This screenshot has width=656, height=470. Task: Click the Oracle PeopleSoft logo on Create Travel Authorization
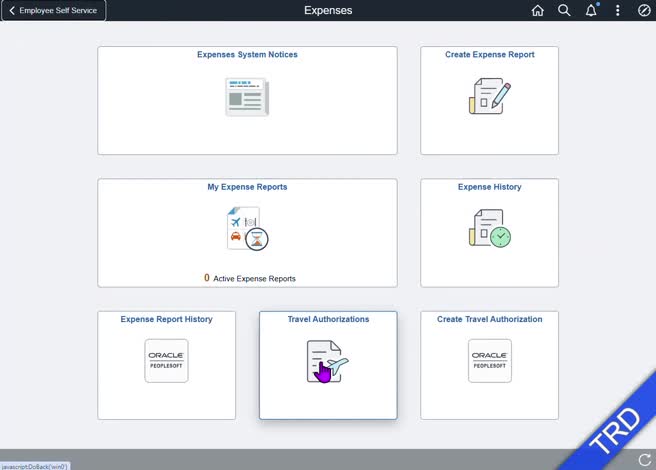point(489,361)
